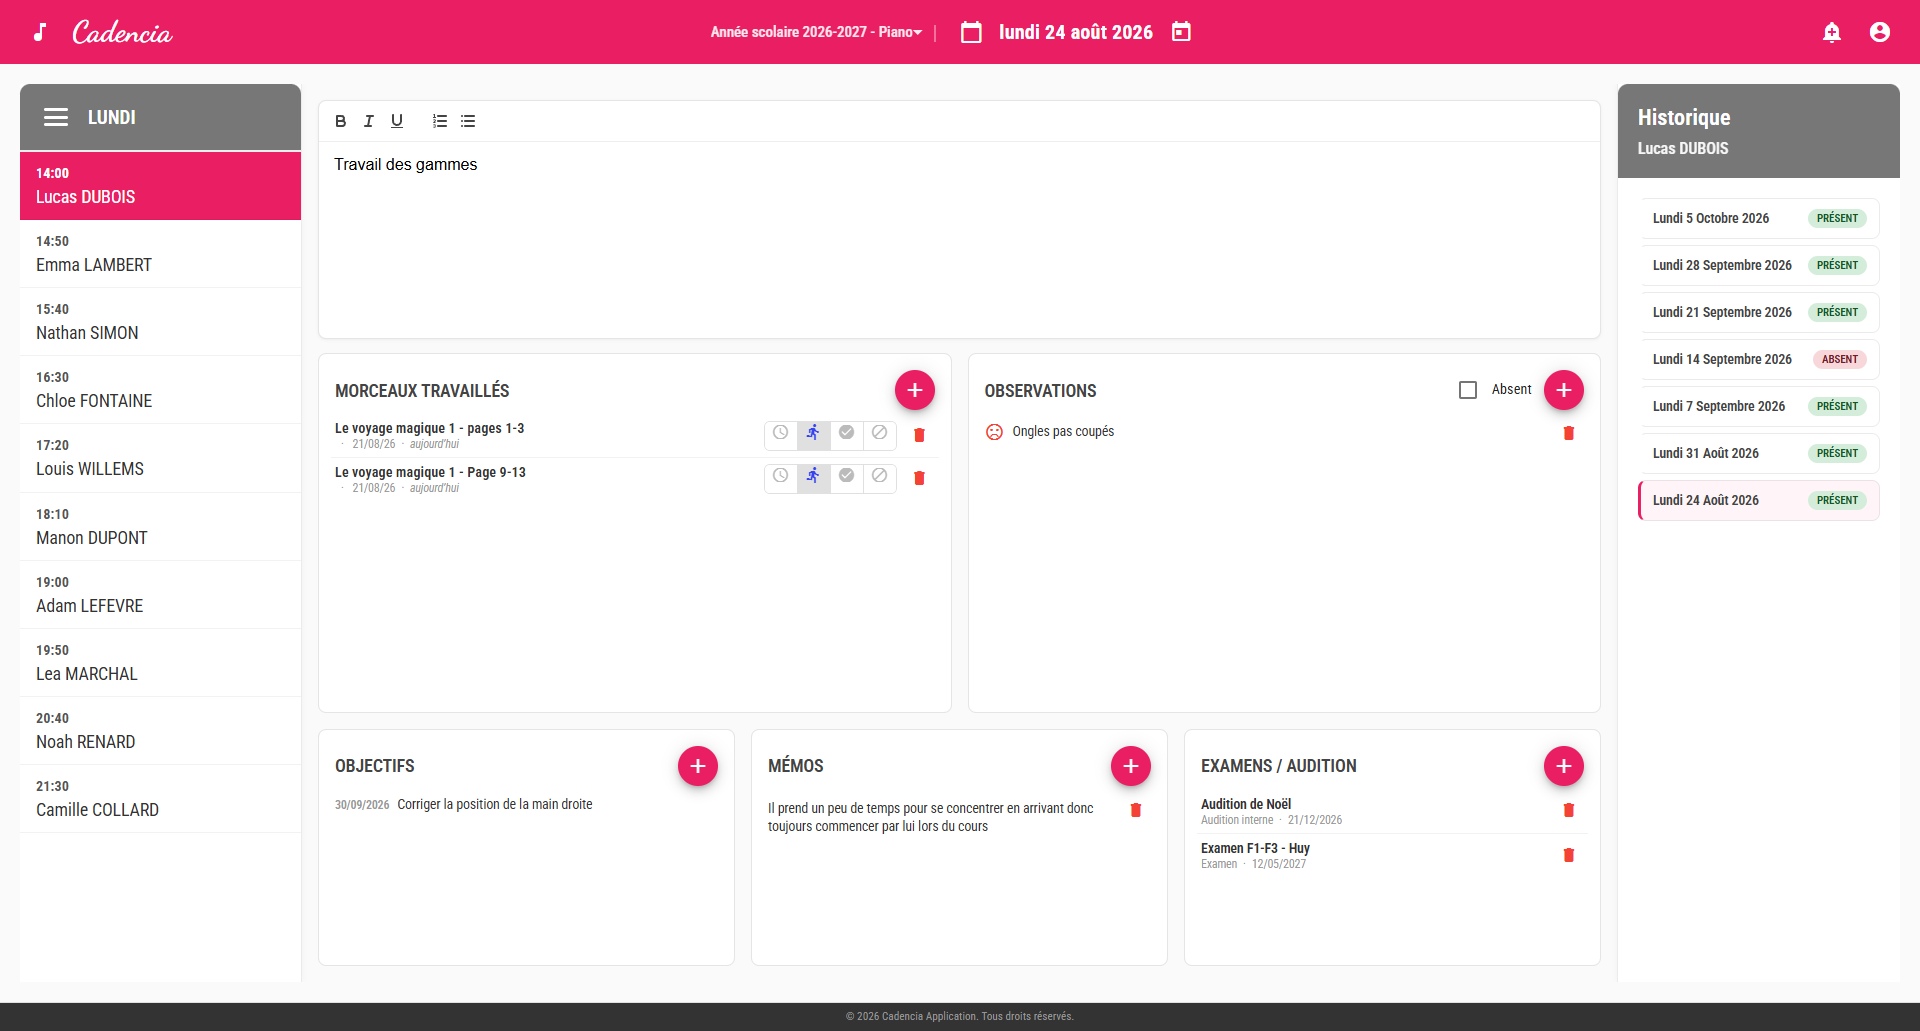Click the ABSENT badge on 14 Septembre
The width and height of the screenshot is (1920, 1031).
(x=1840, y=359)
